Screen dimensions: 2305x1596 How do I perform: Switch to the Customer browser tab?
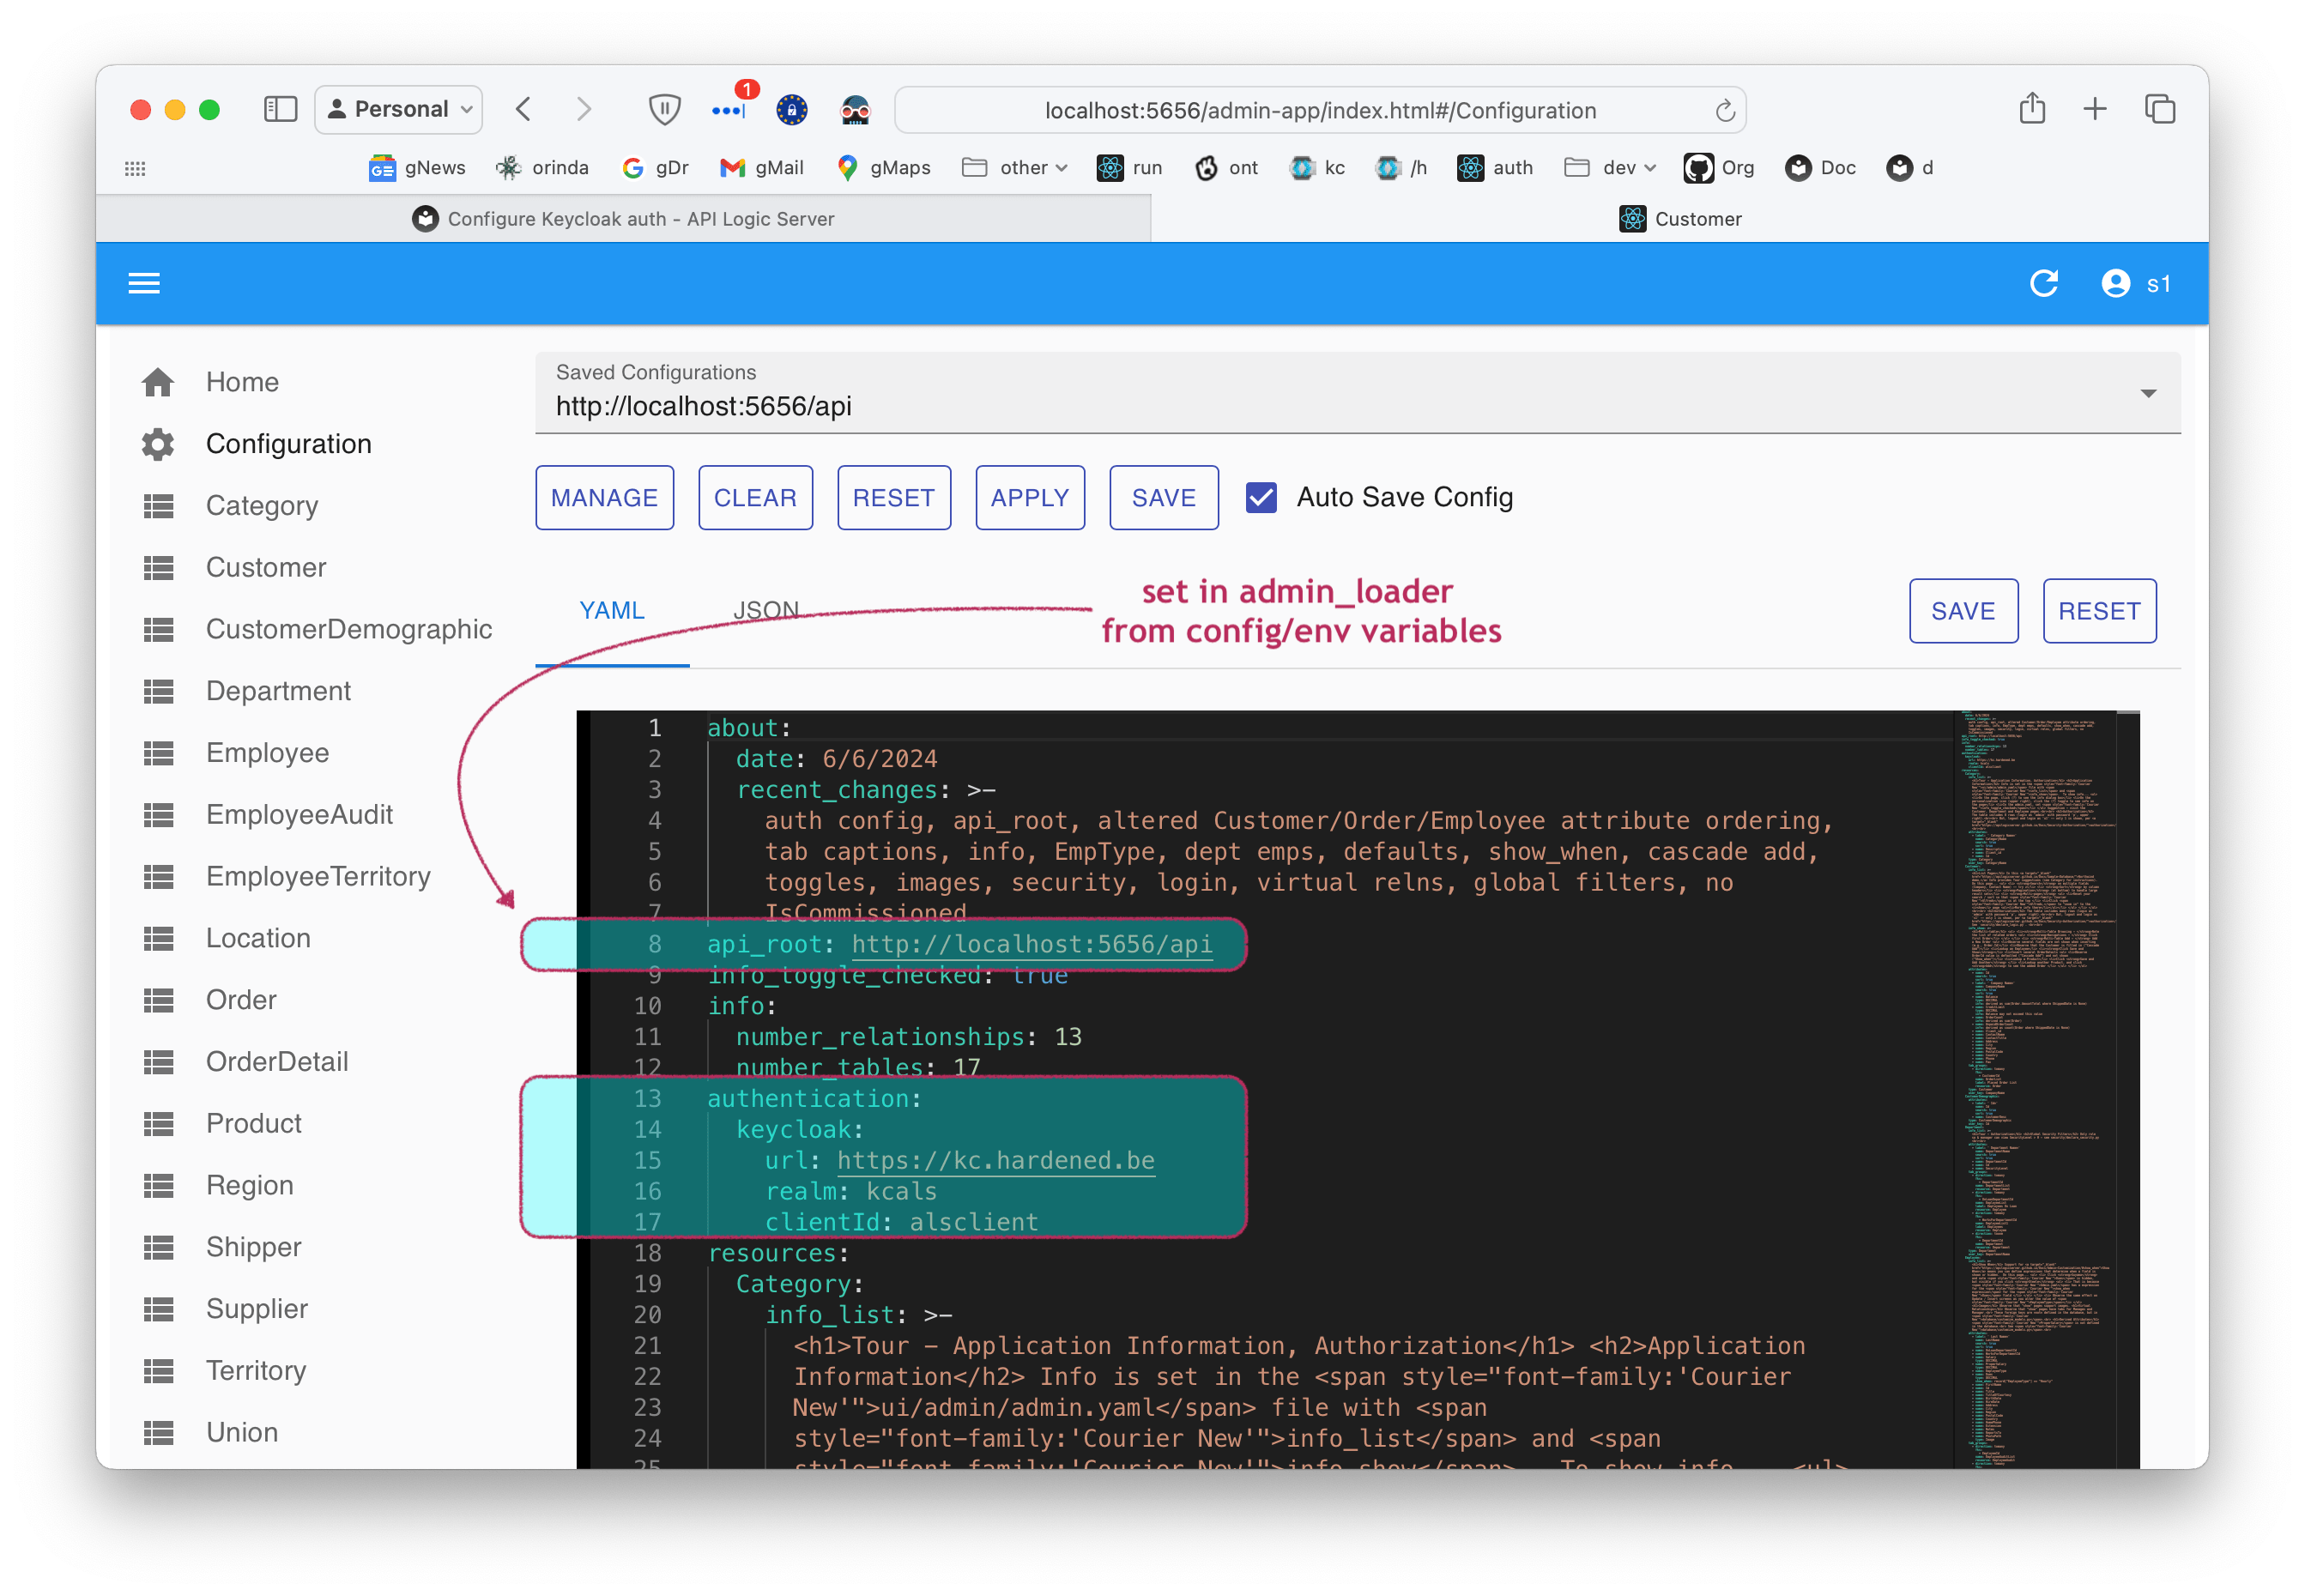1683,218
